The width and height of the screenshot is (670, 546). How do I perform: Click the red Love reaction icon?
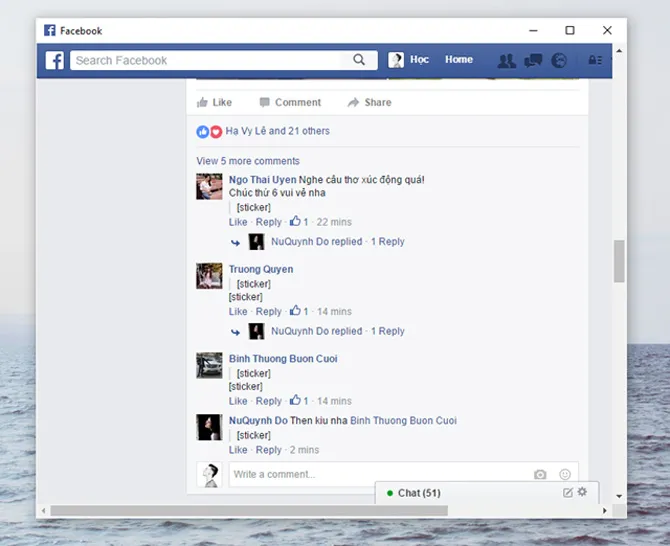point(216,132)
